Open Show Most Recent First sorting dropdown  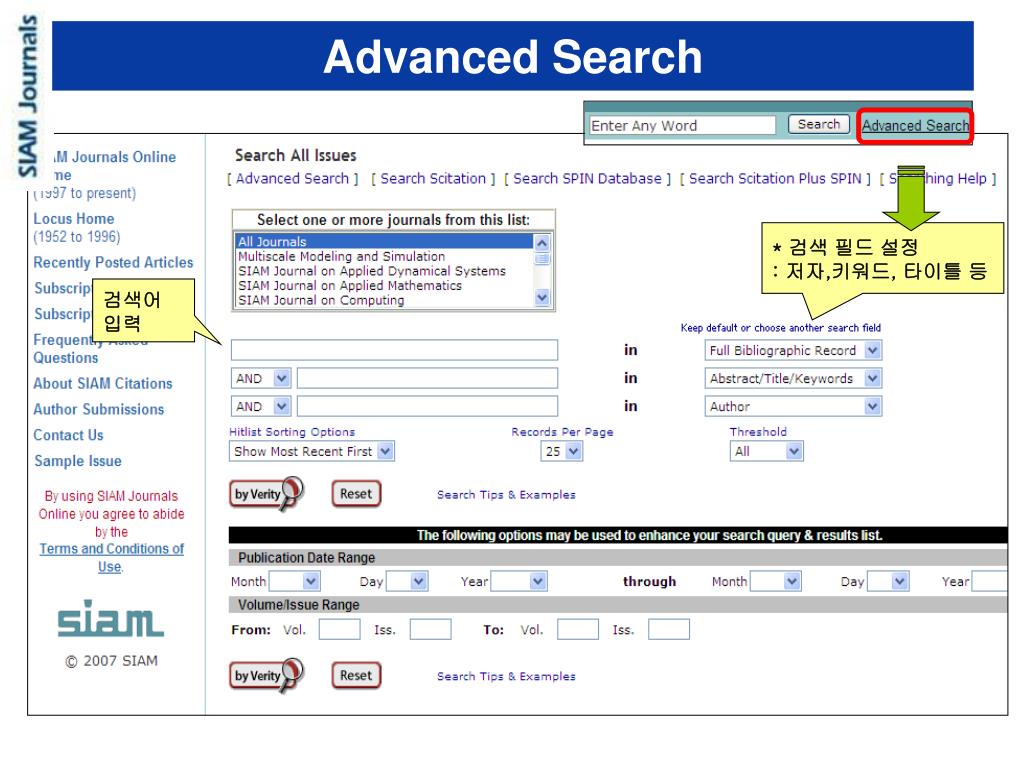tap(312, 451)
